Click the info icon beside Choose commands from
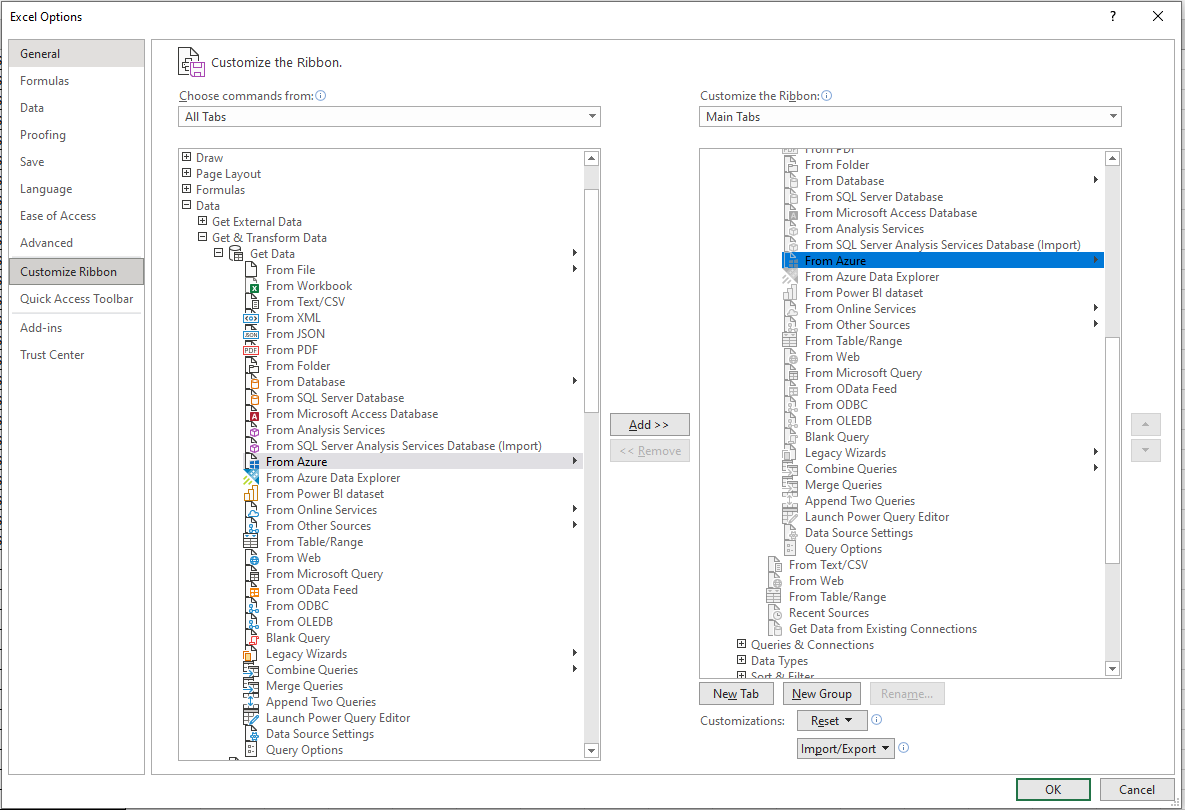1185x810 pixels. (320, 96)
